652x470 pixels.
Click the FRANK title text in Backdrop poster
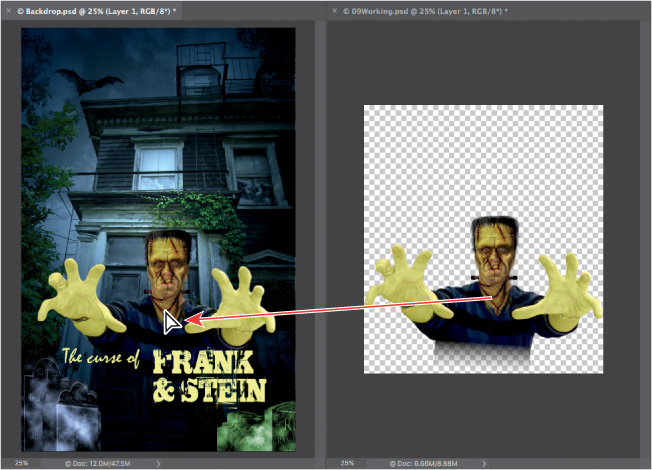(x=203, y=362)
